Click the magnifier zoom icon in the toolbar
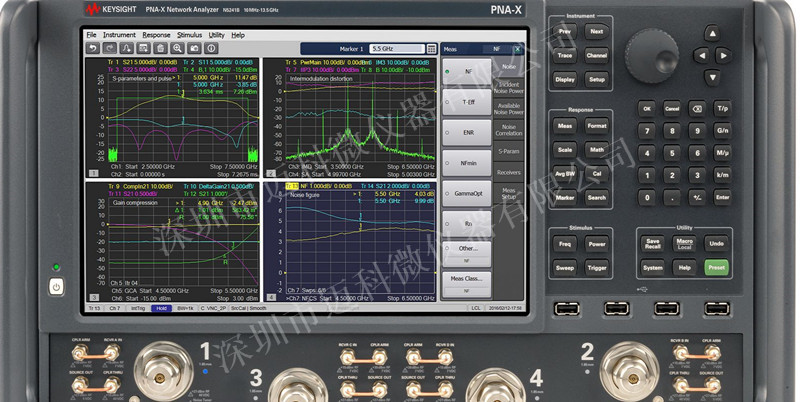 (177, 48)
